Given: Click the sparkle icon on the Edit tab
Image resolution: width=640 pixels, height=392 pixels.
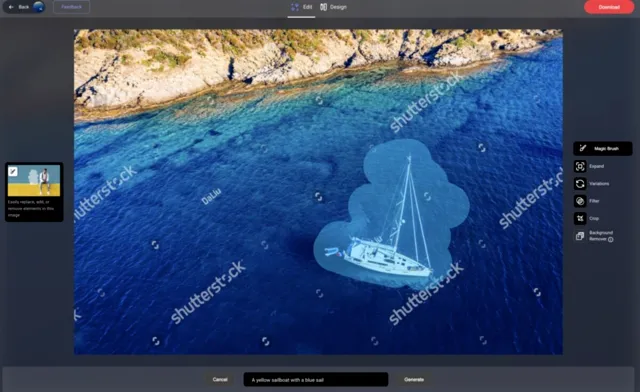Looking at the screenshot, I should 295,7.
